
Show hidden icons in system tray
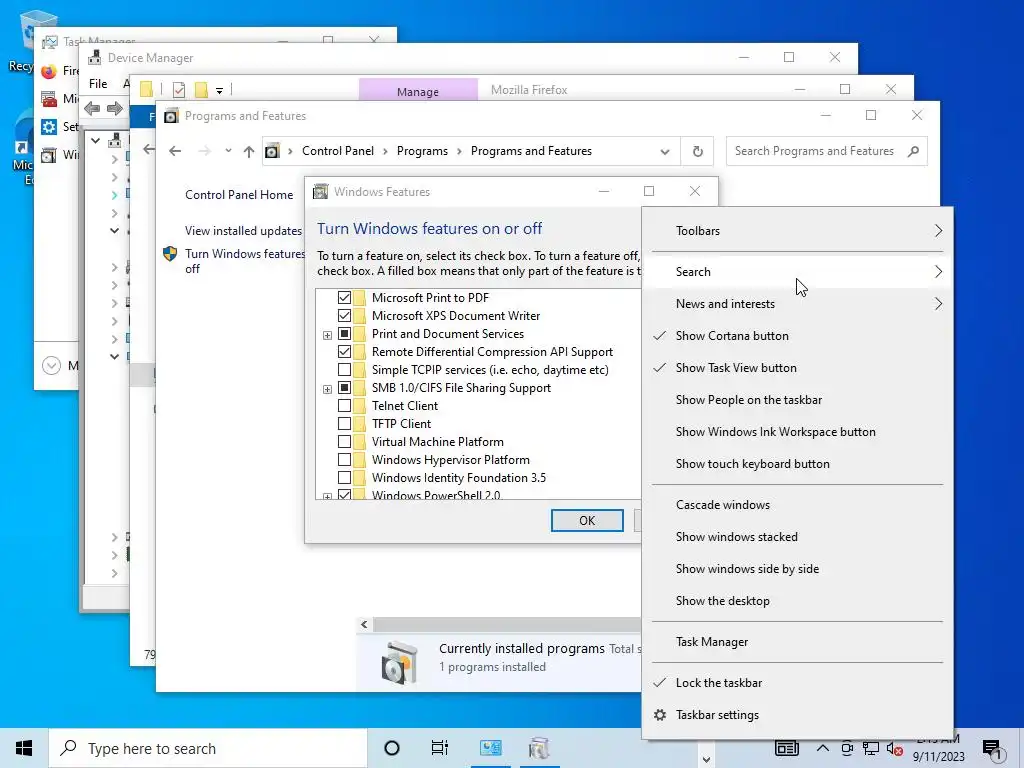pos(823,748)
